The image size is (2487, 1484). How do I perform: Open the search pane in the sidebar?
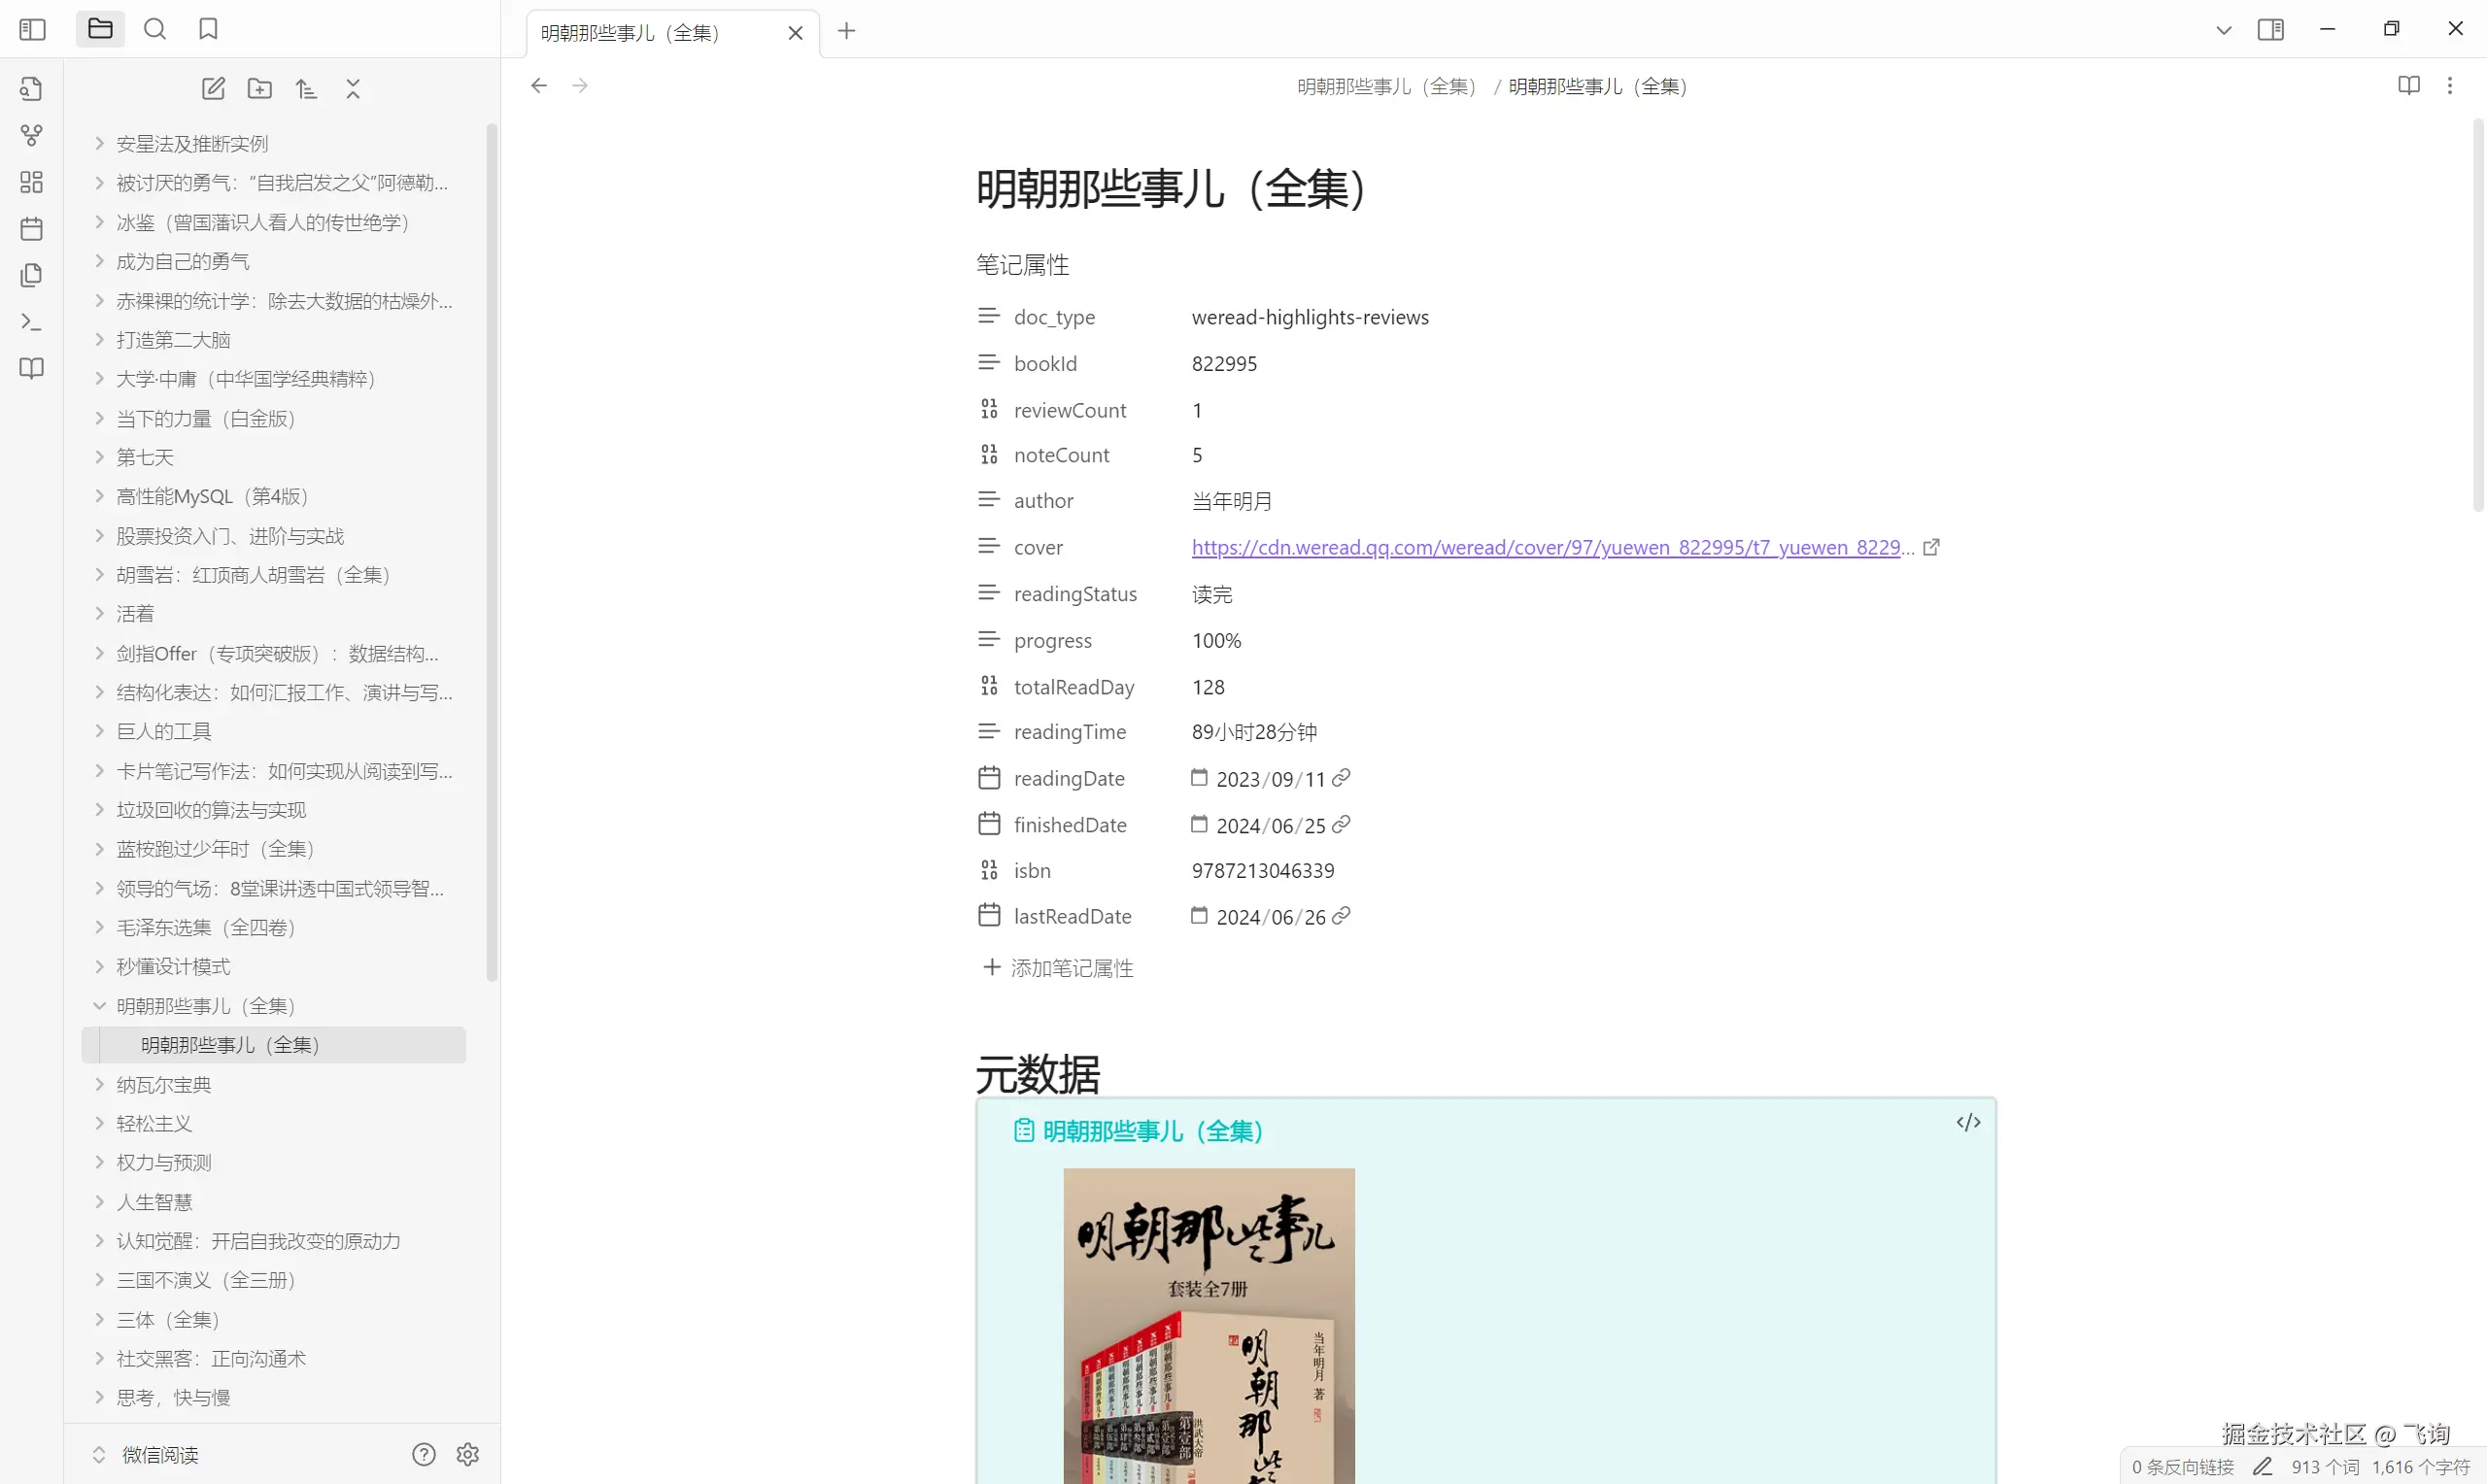point(155,29)
